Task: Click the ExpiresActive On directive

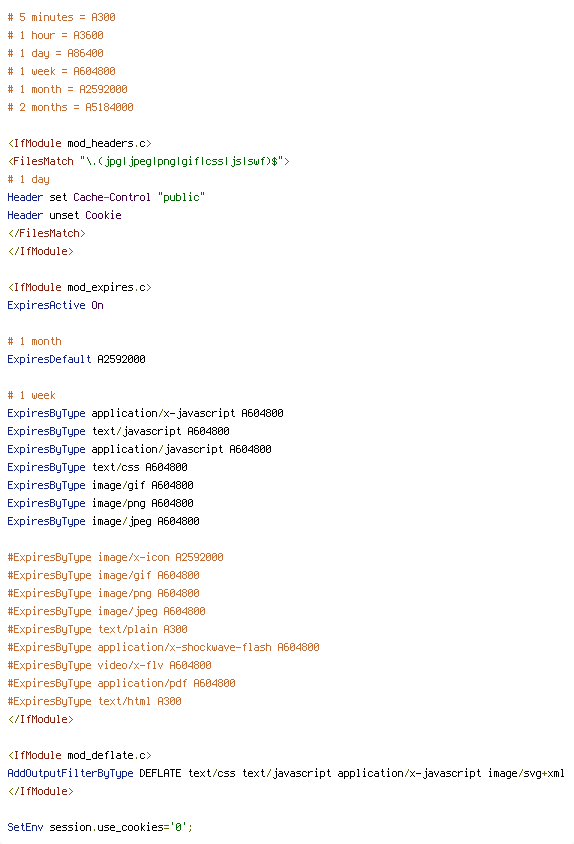Action: (x=55, y=305)
